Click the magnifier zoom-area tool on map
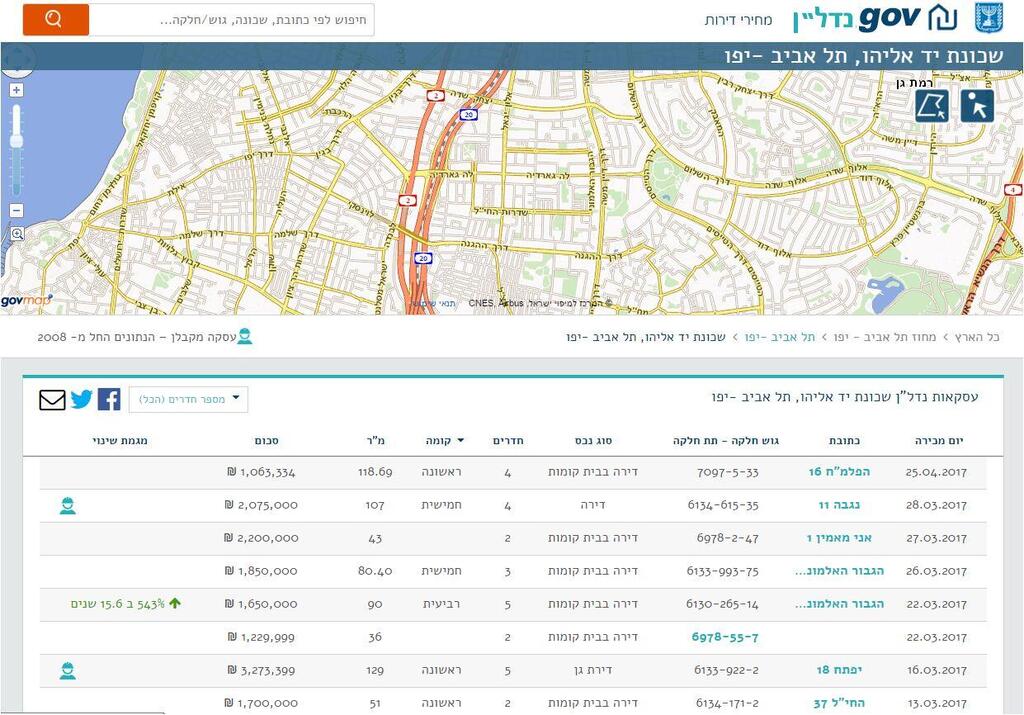 pos(17,234)
